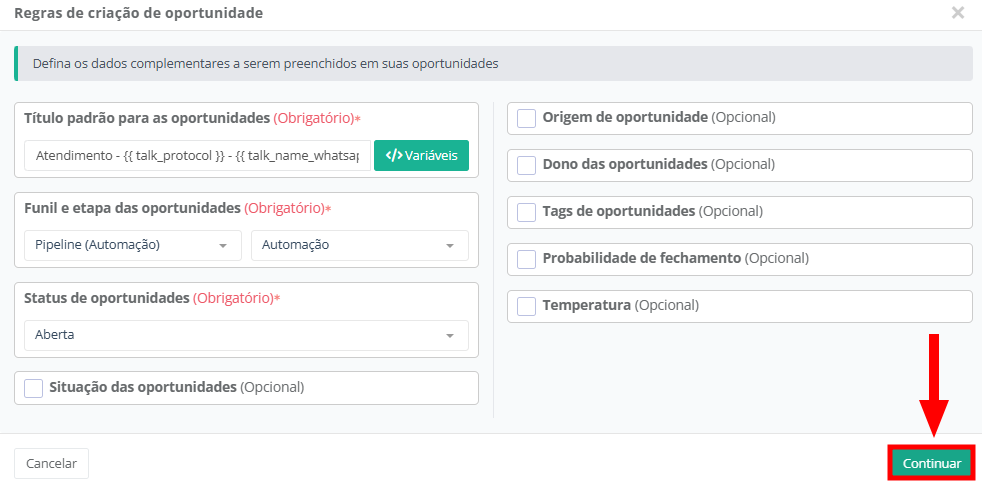Check the Origem de oportunidade option
Image resolution: width=982 pixels, height=486 pixels.
527,118
